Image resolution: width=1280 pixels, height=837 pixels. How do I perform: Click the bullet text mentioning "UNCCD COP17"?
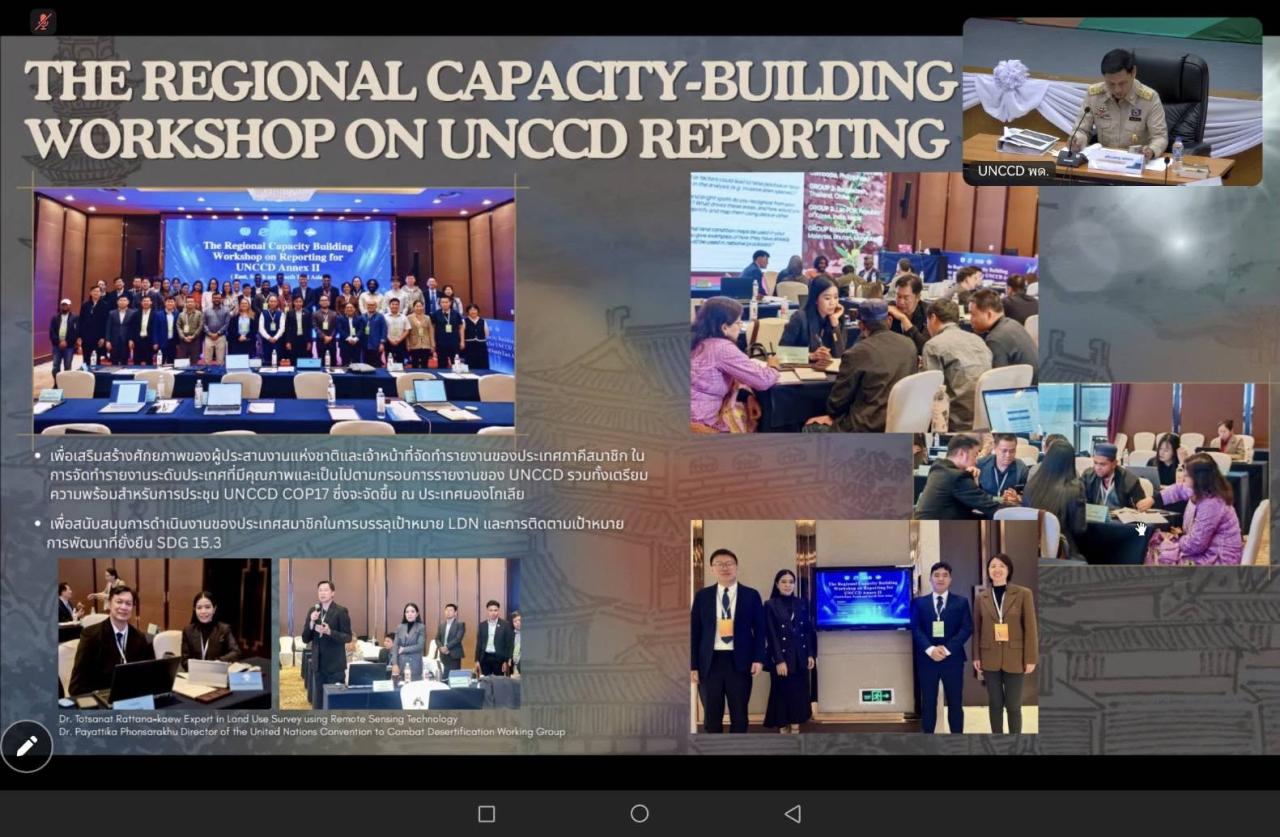pos(348,475)
